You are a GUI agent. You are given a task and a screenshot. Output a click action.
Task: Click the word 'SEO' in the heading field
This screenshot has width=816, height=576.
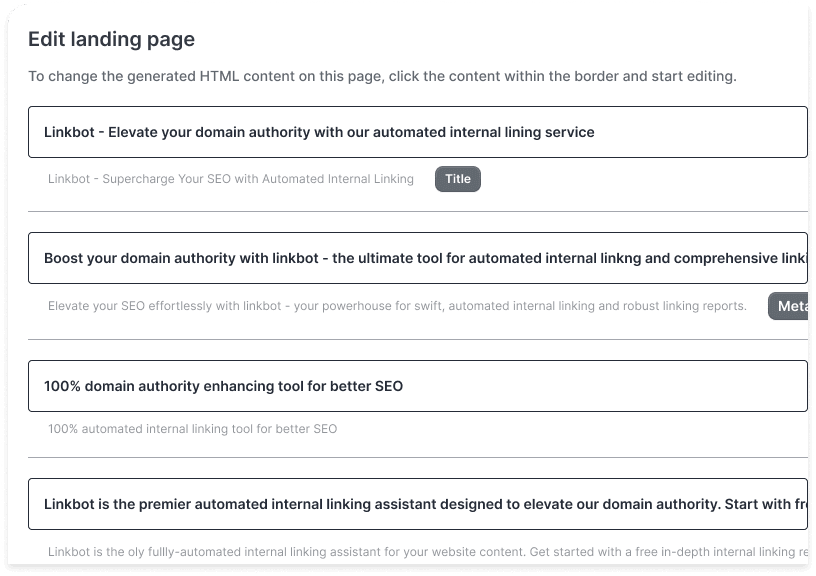click(x=389, y=386)
